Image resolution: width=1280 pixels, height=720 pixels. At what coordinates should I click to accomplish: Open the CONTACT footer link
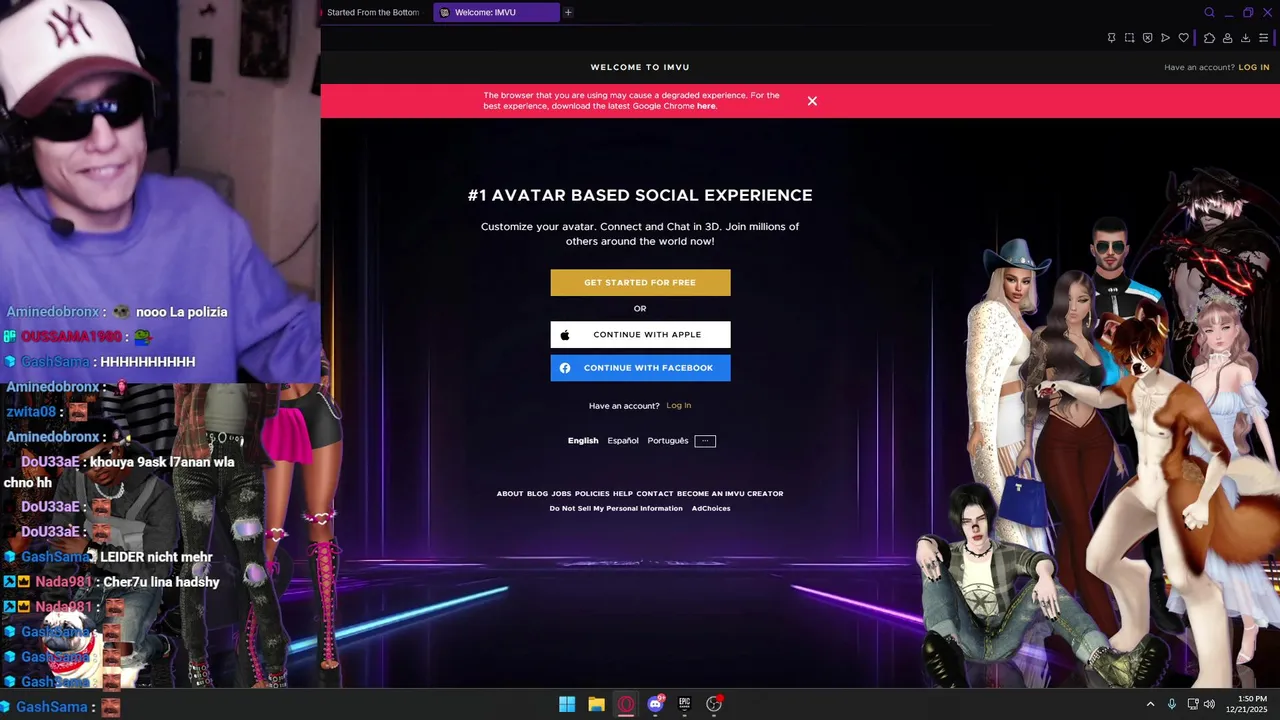[x=655, y=494]
